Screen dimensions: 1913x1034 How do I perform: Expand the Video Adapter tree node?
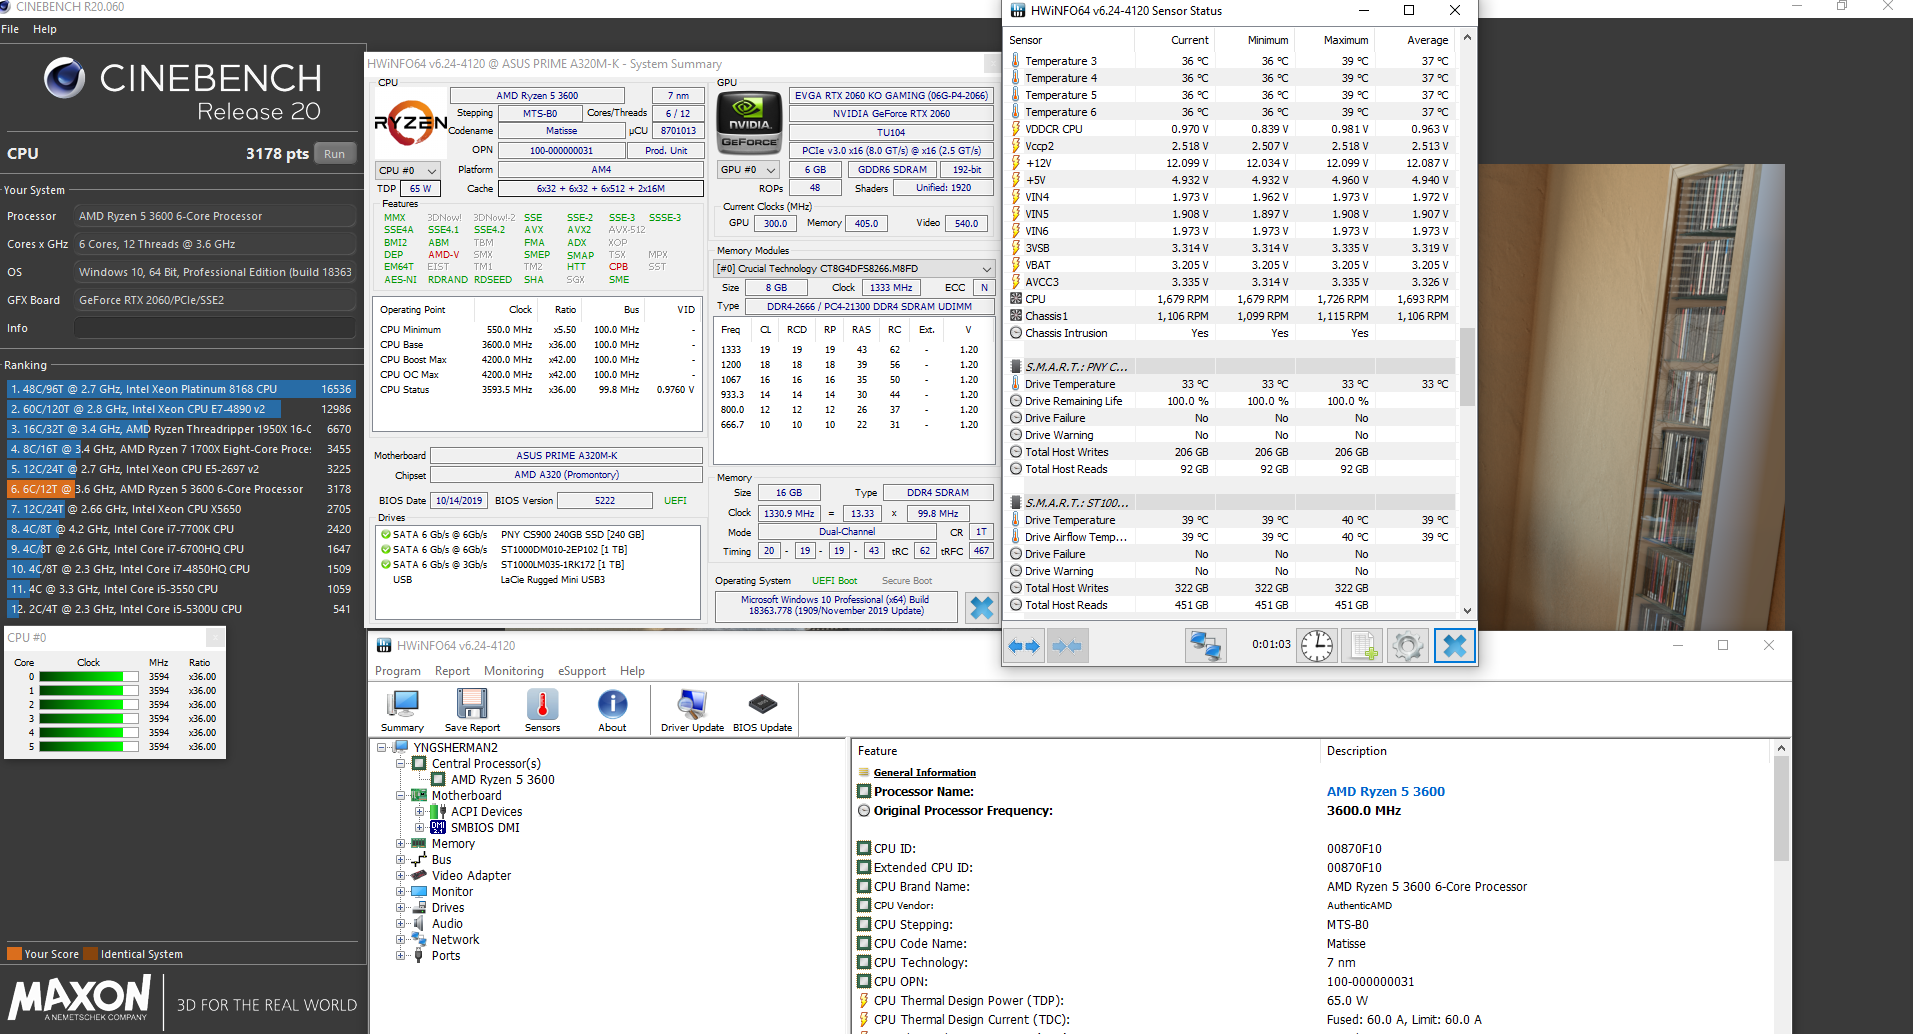[x=400, y=876]
